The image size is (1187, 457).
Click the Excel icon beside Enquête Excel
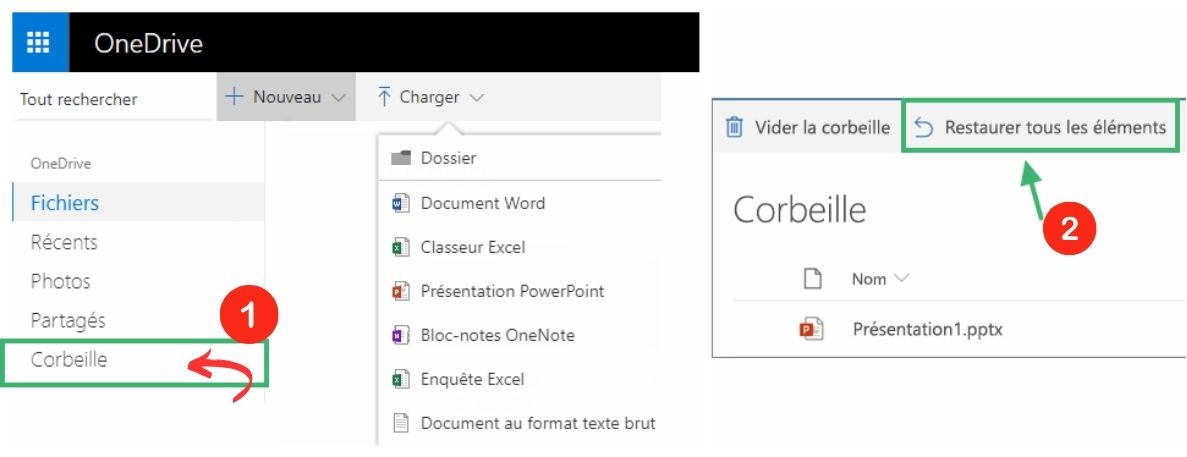(x=400, y=378)
